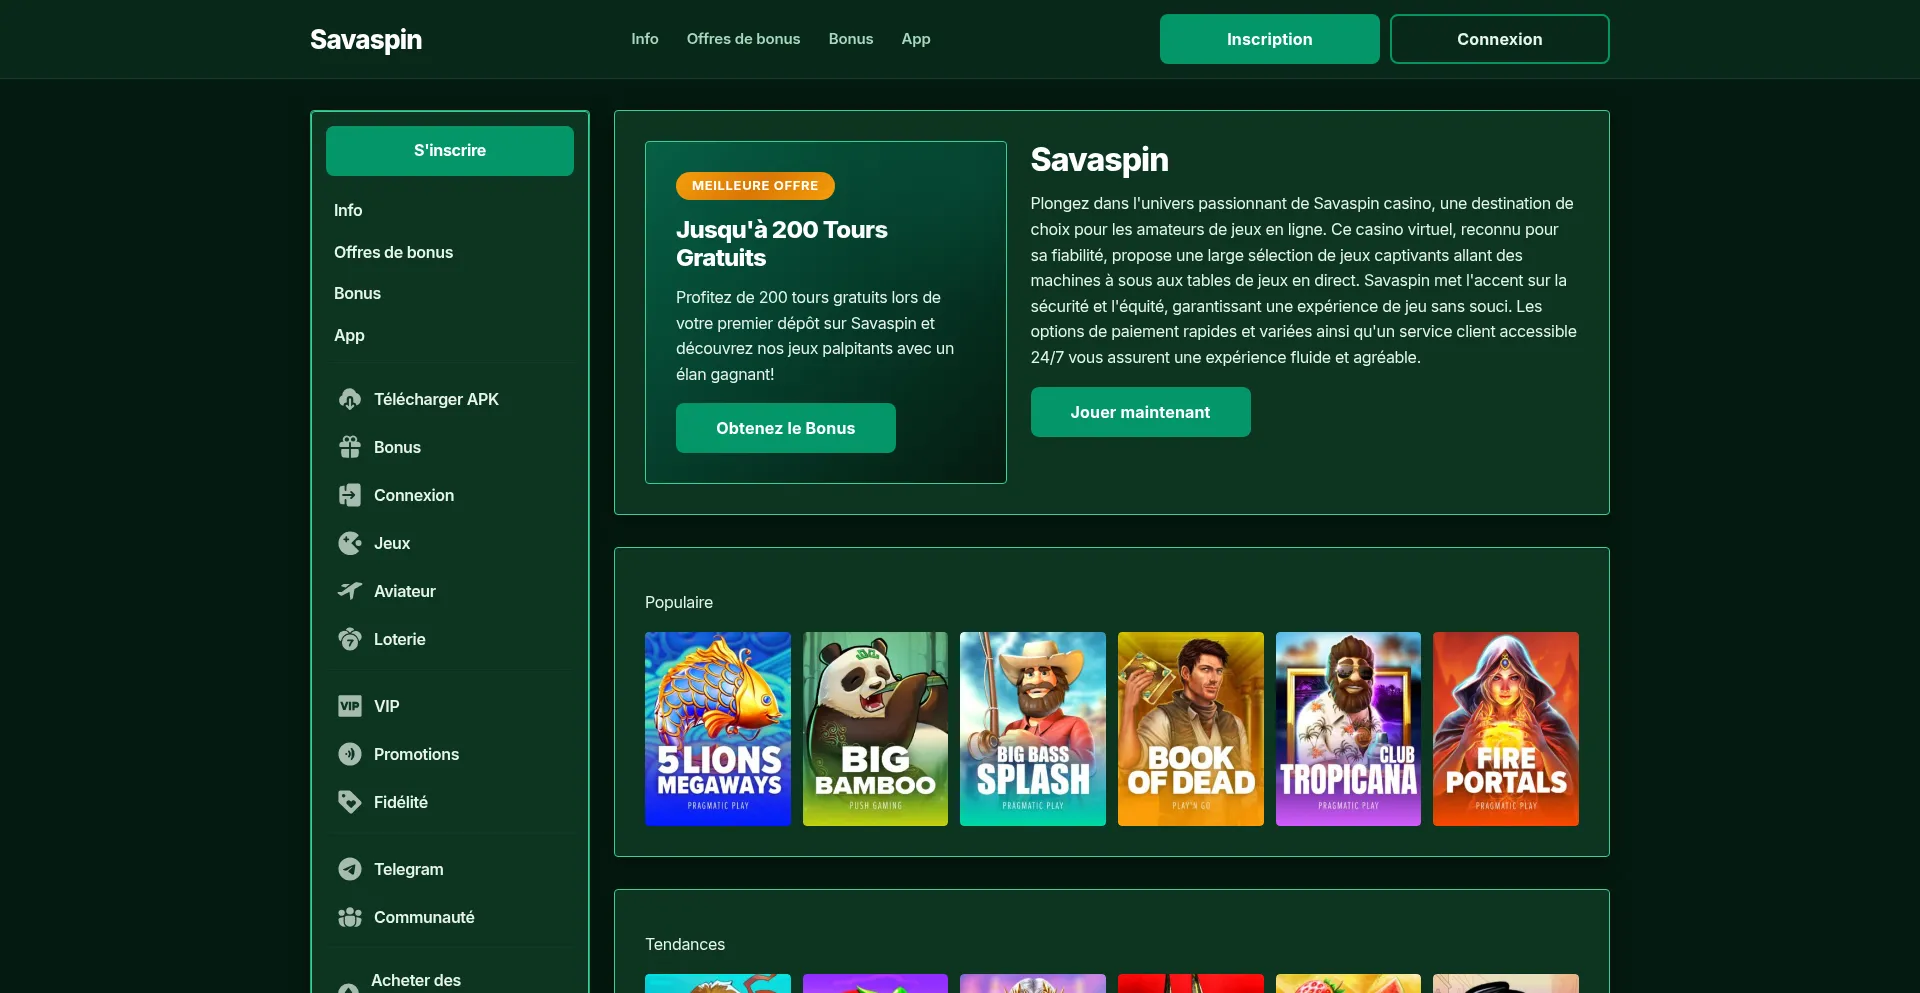Open Info in the top navigation
This screenshot has width=1920, height=993.
[645, 39]
